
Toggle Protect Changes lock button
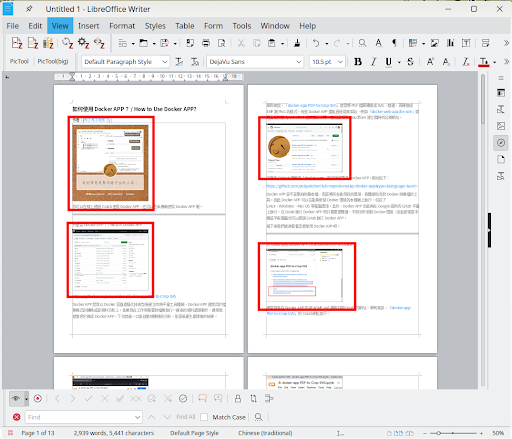click(x=238, y=398)
